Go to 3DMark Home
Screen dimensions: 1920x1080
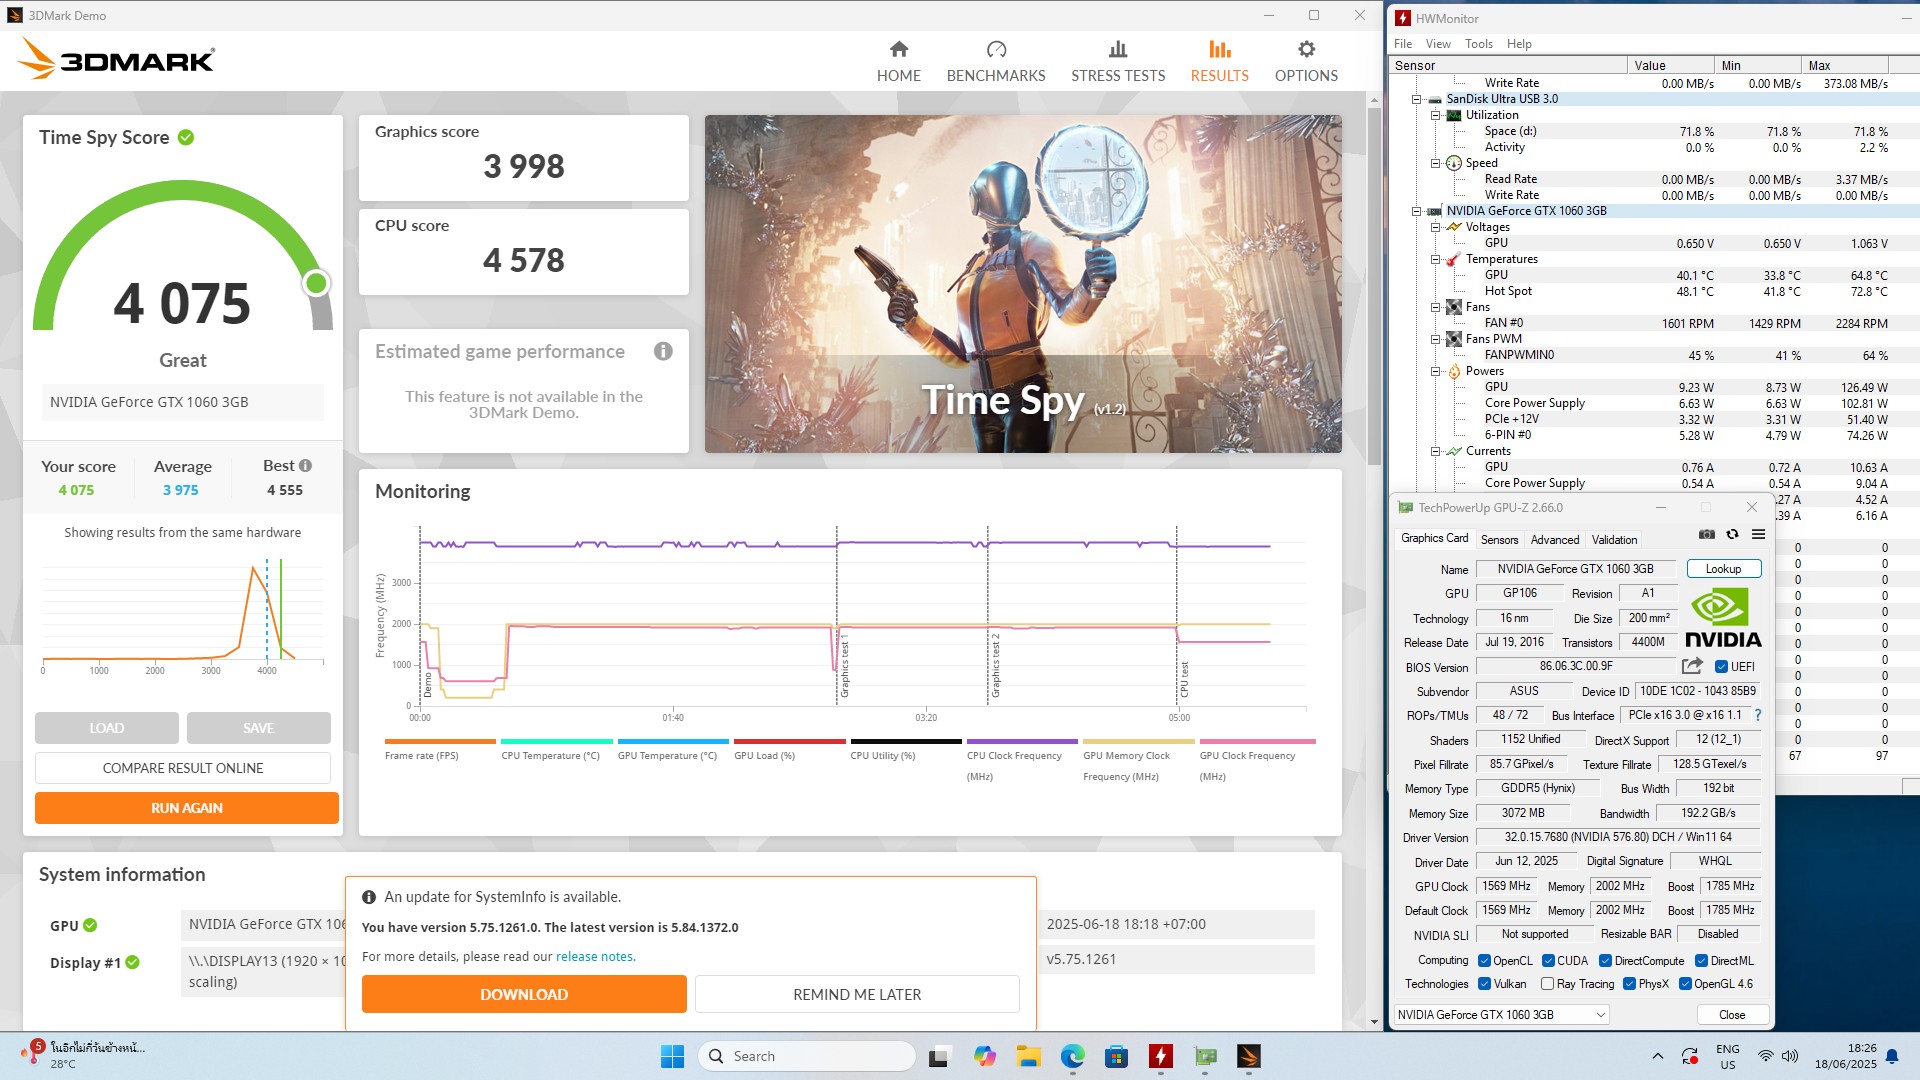(898, 61)
